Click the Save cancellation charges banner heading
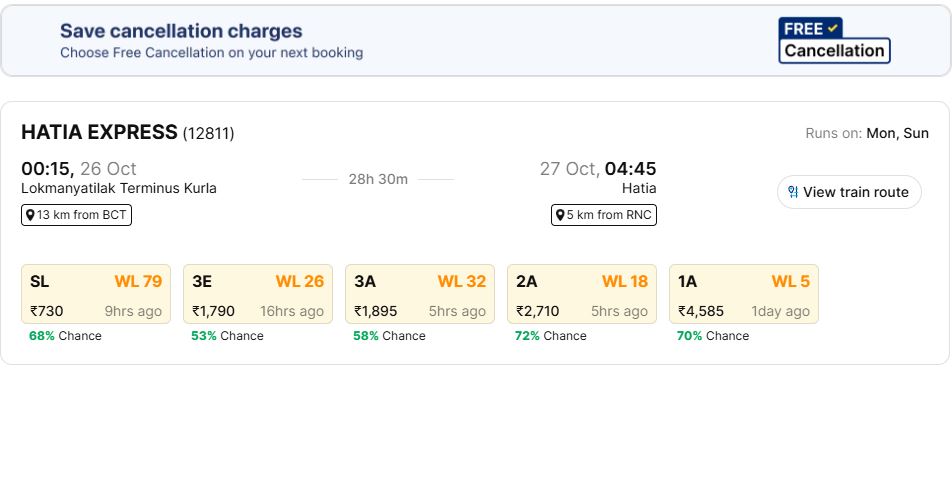The height and width of the screenshot is (485, 952). click(181, 31)
